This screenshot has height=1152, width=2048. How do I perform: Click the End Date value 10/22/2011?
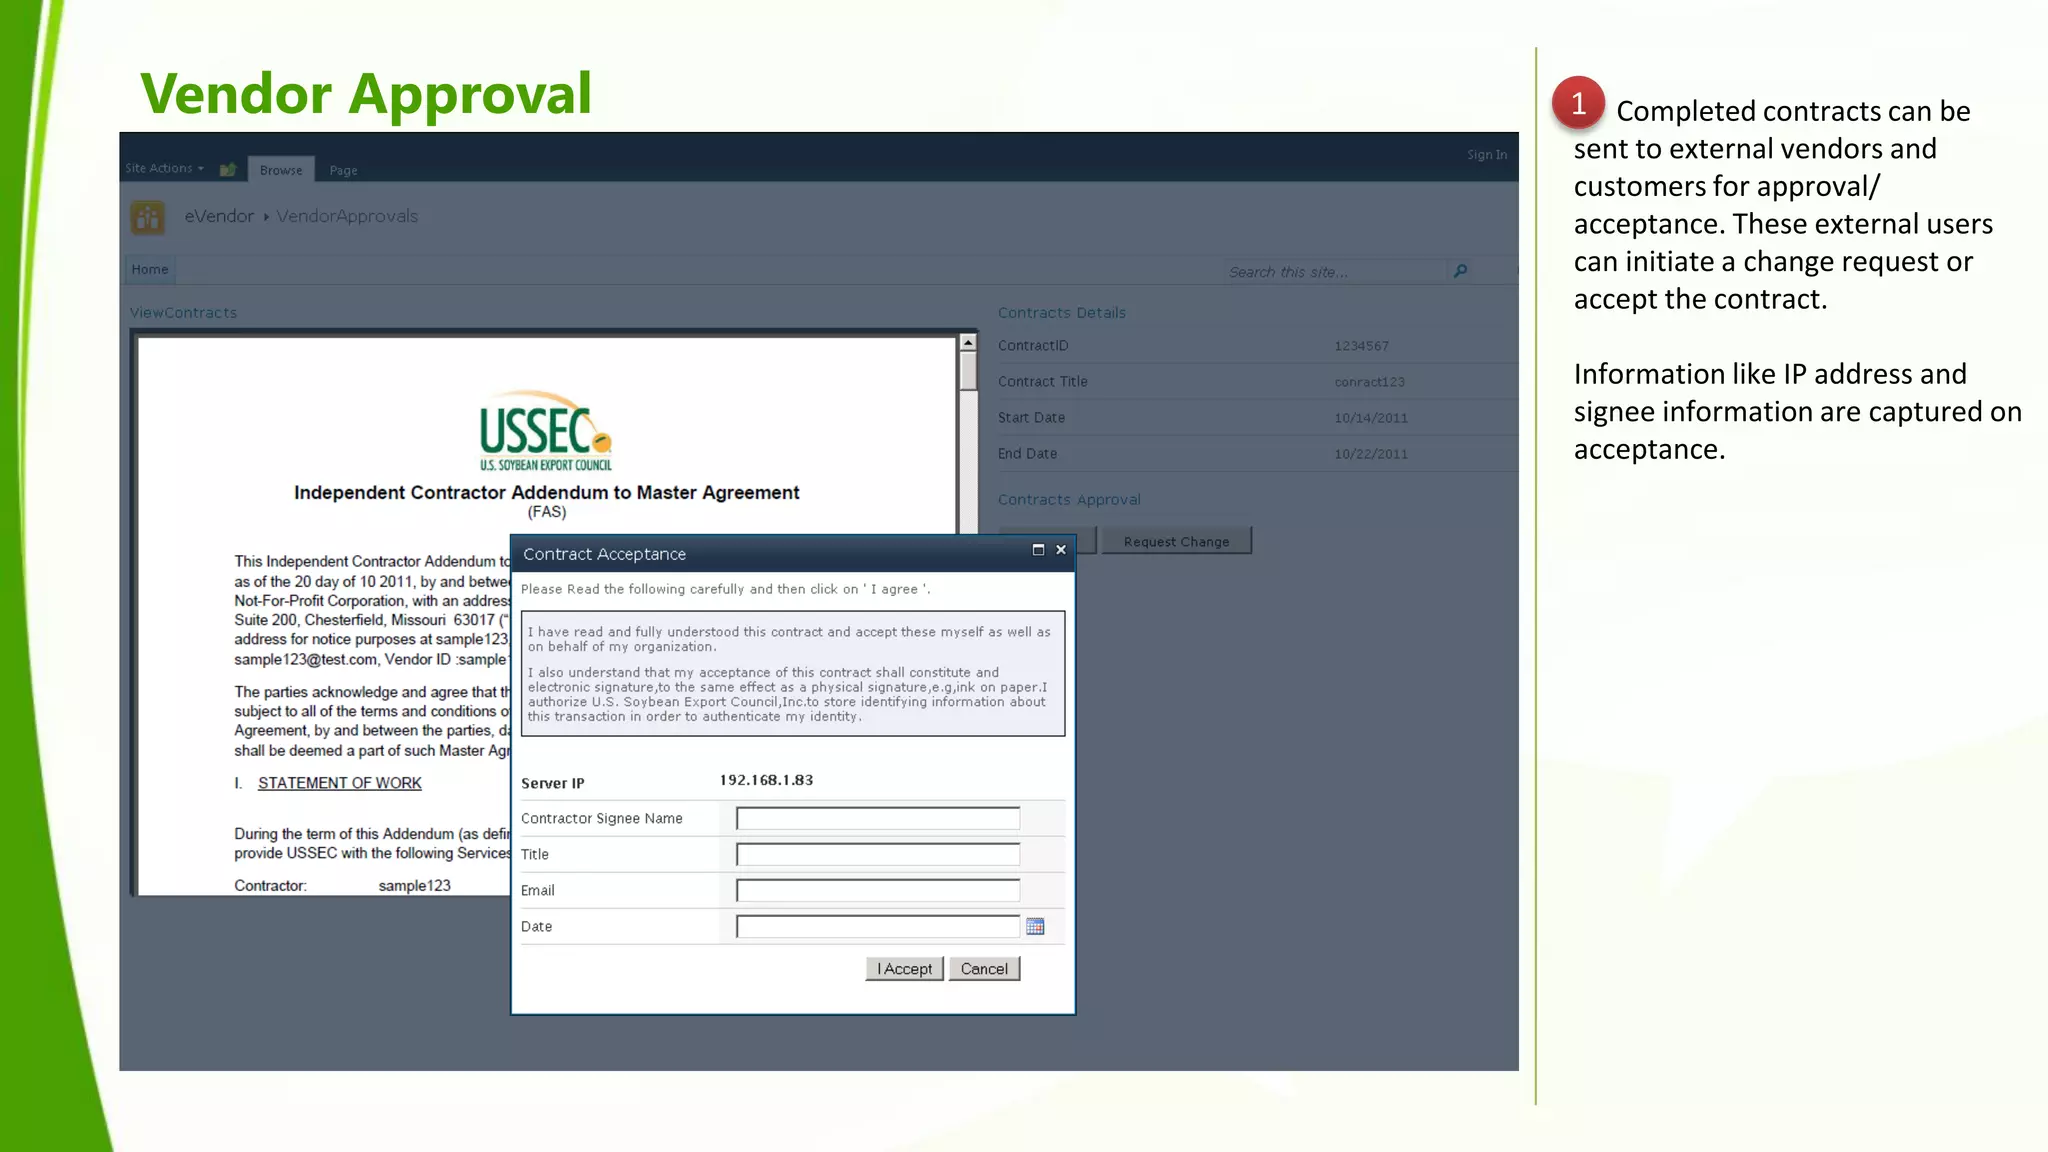click(x=1371, y=454)
